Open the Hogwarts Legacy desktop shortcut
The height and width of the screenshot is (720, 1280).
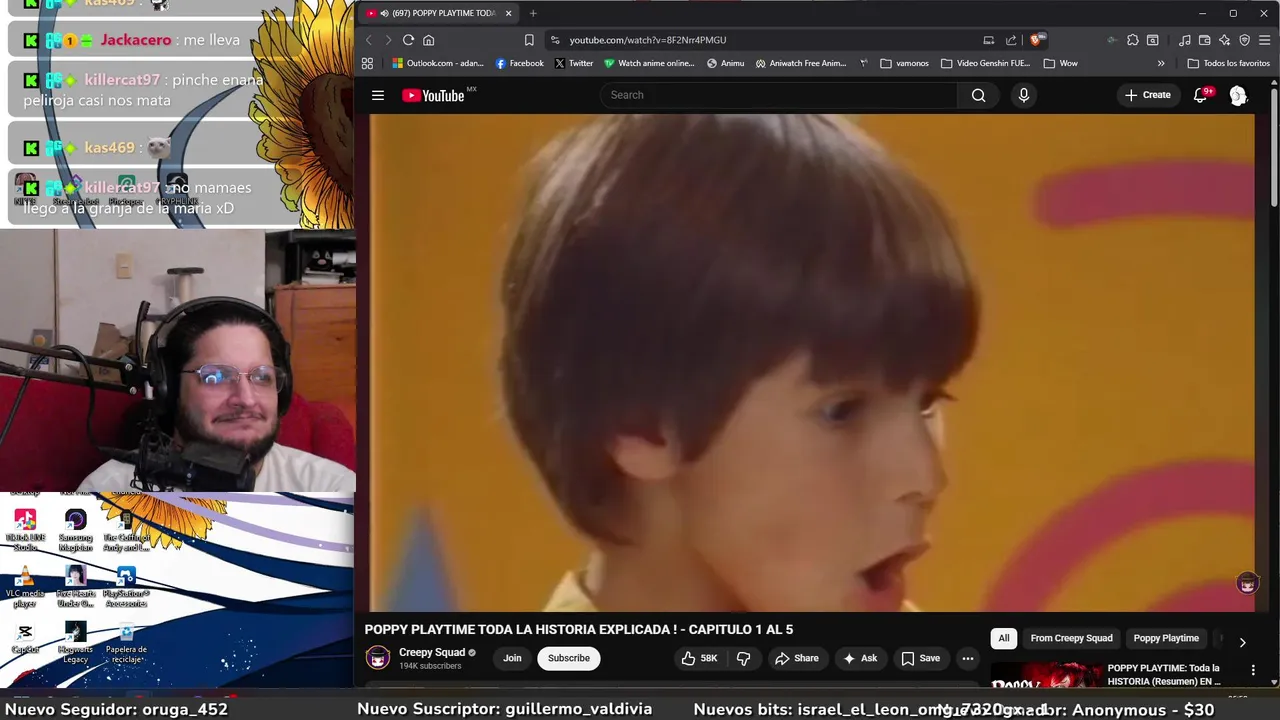(x=75, y=643)
